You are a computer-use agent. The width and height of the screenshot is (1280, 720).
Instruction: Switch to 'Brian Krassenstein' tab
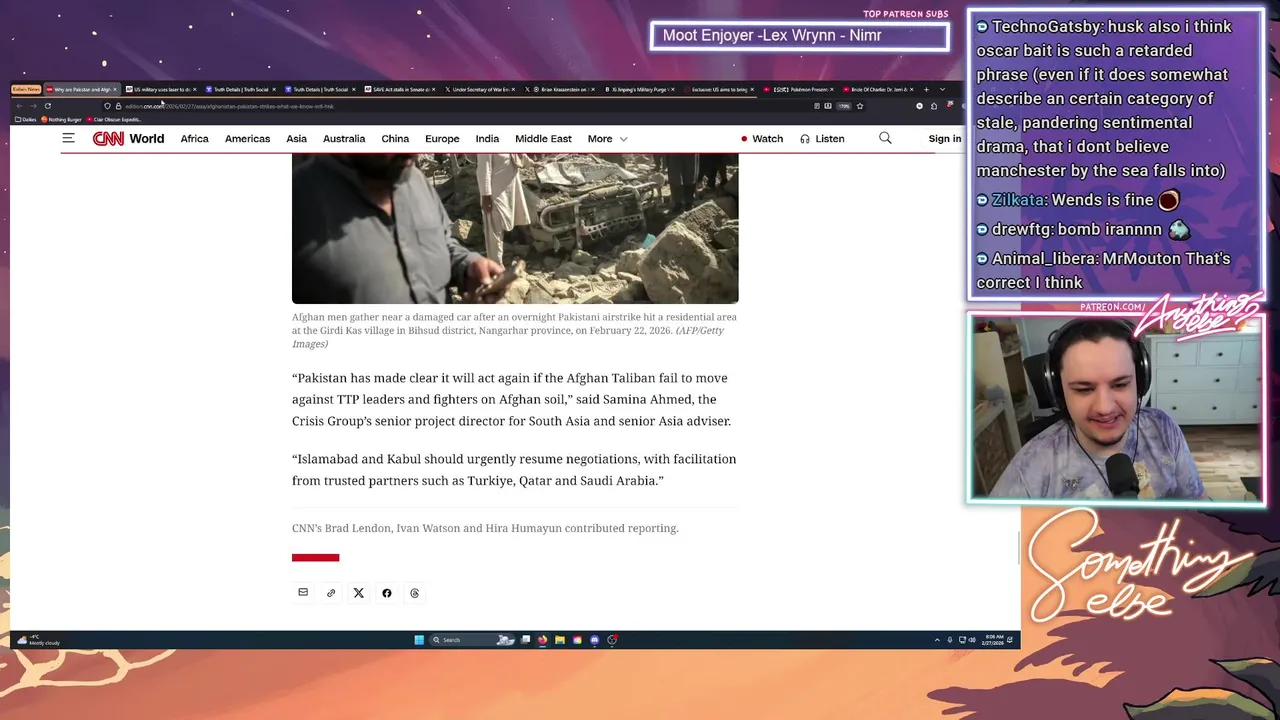[559, 89]
